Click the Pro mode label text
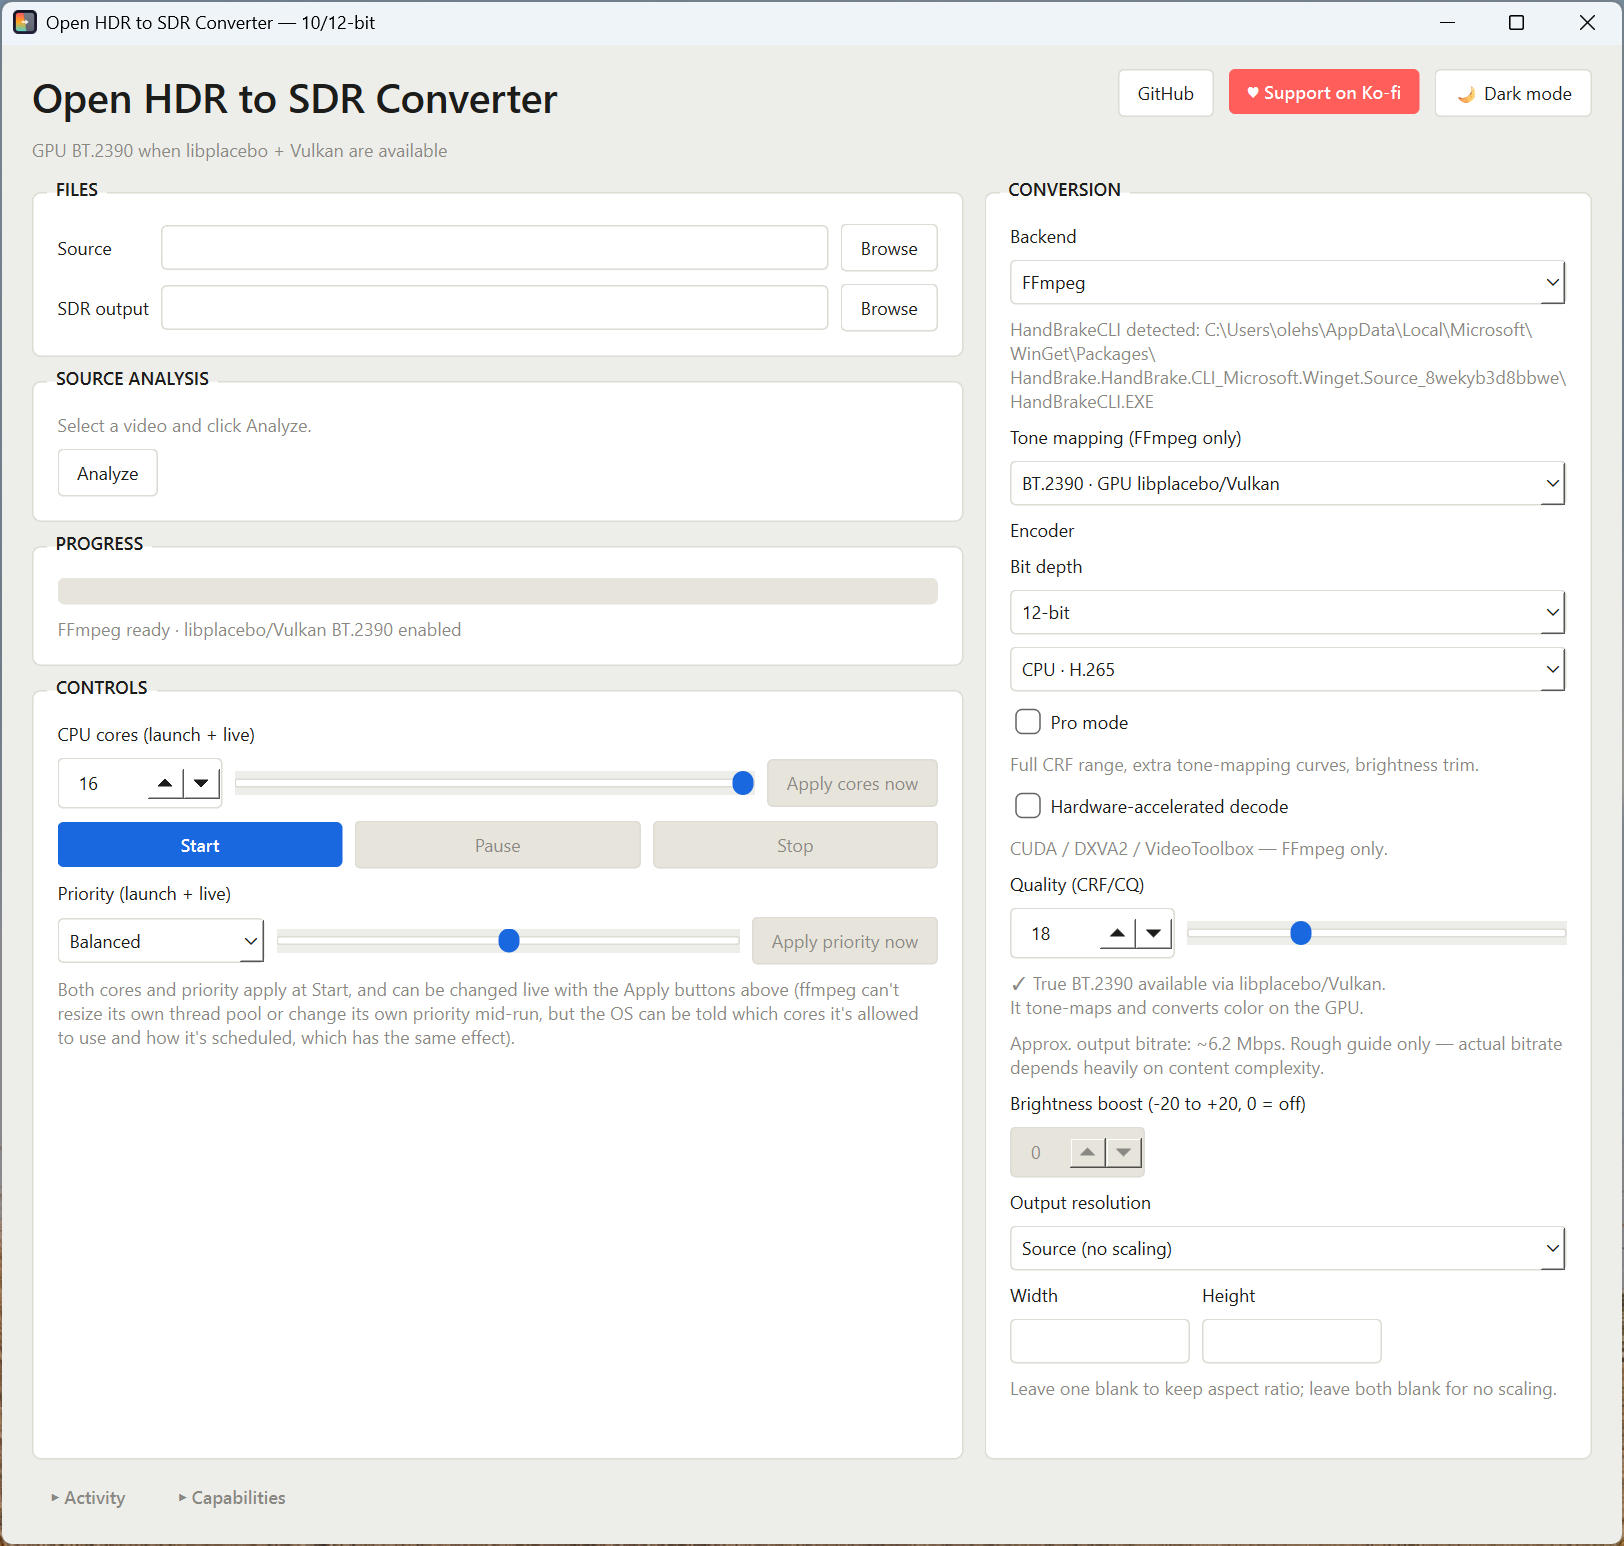Image resolution: width=1624 pixels, height=1546 pixels. [1089, 722]
